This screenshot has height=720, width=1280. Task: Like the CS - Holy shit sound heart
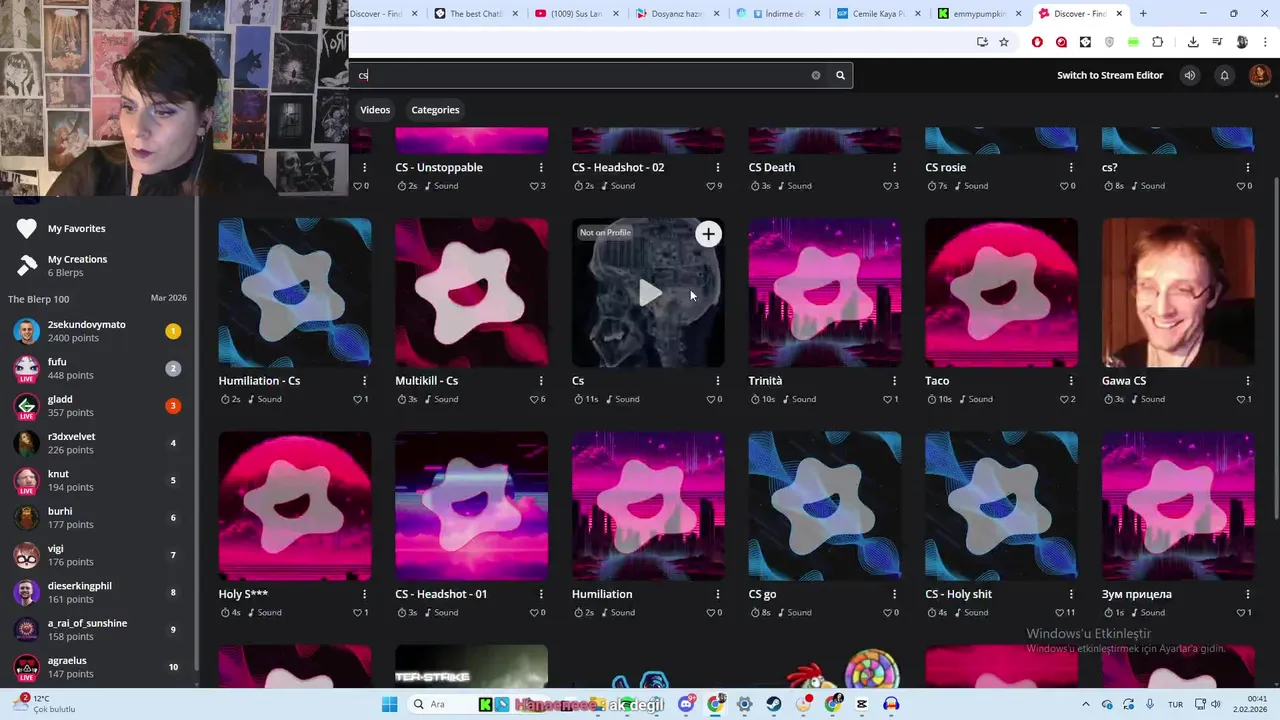[1060, 612]
